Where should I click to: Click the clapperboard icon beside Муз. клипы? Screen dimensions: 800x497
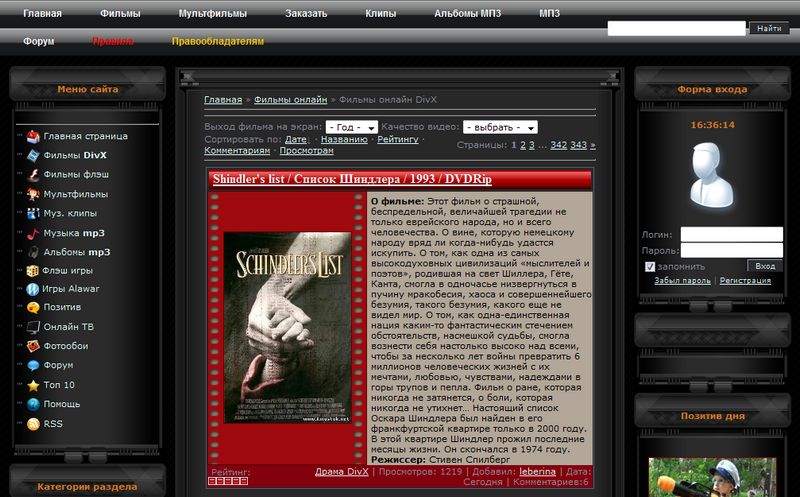[x=33, y=213]
